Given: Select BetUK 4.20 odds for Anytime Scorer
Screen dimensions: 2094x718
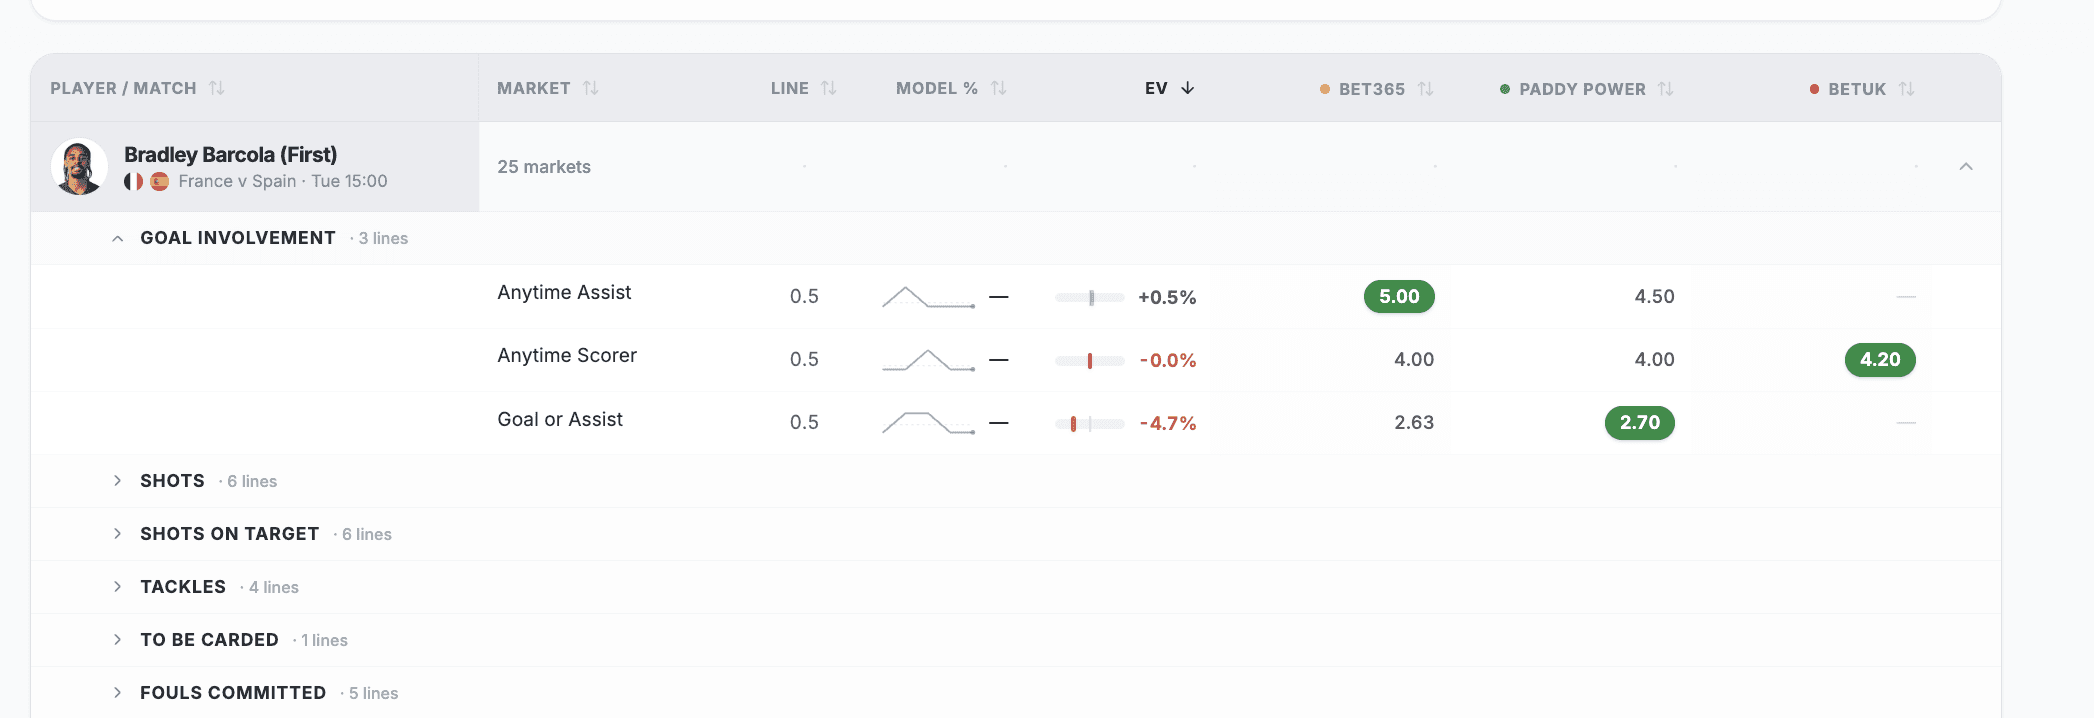Looking at the screenshot, I should click(x=1880, y=359).
